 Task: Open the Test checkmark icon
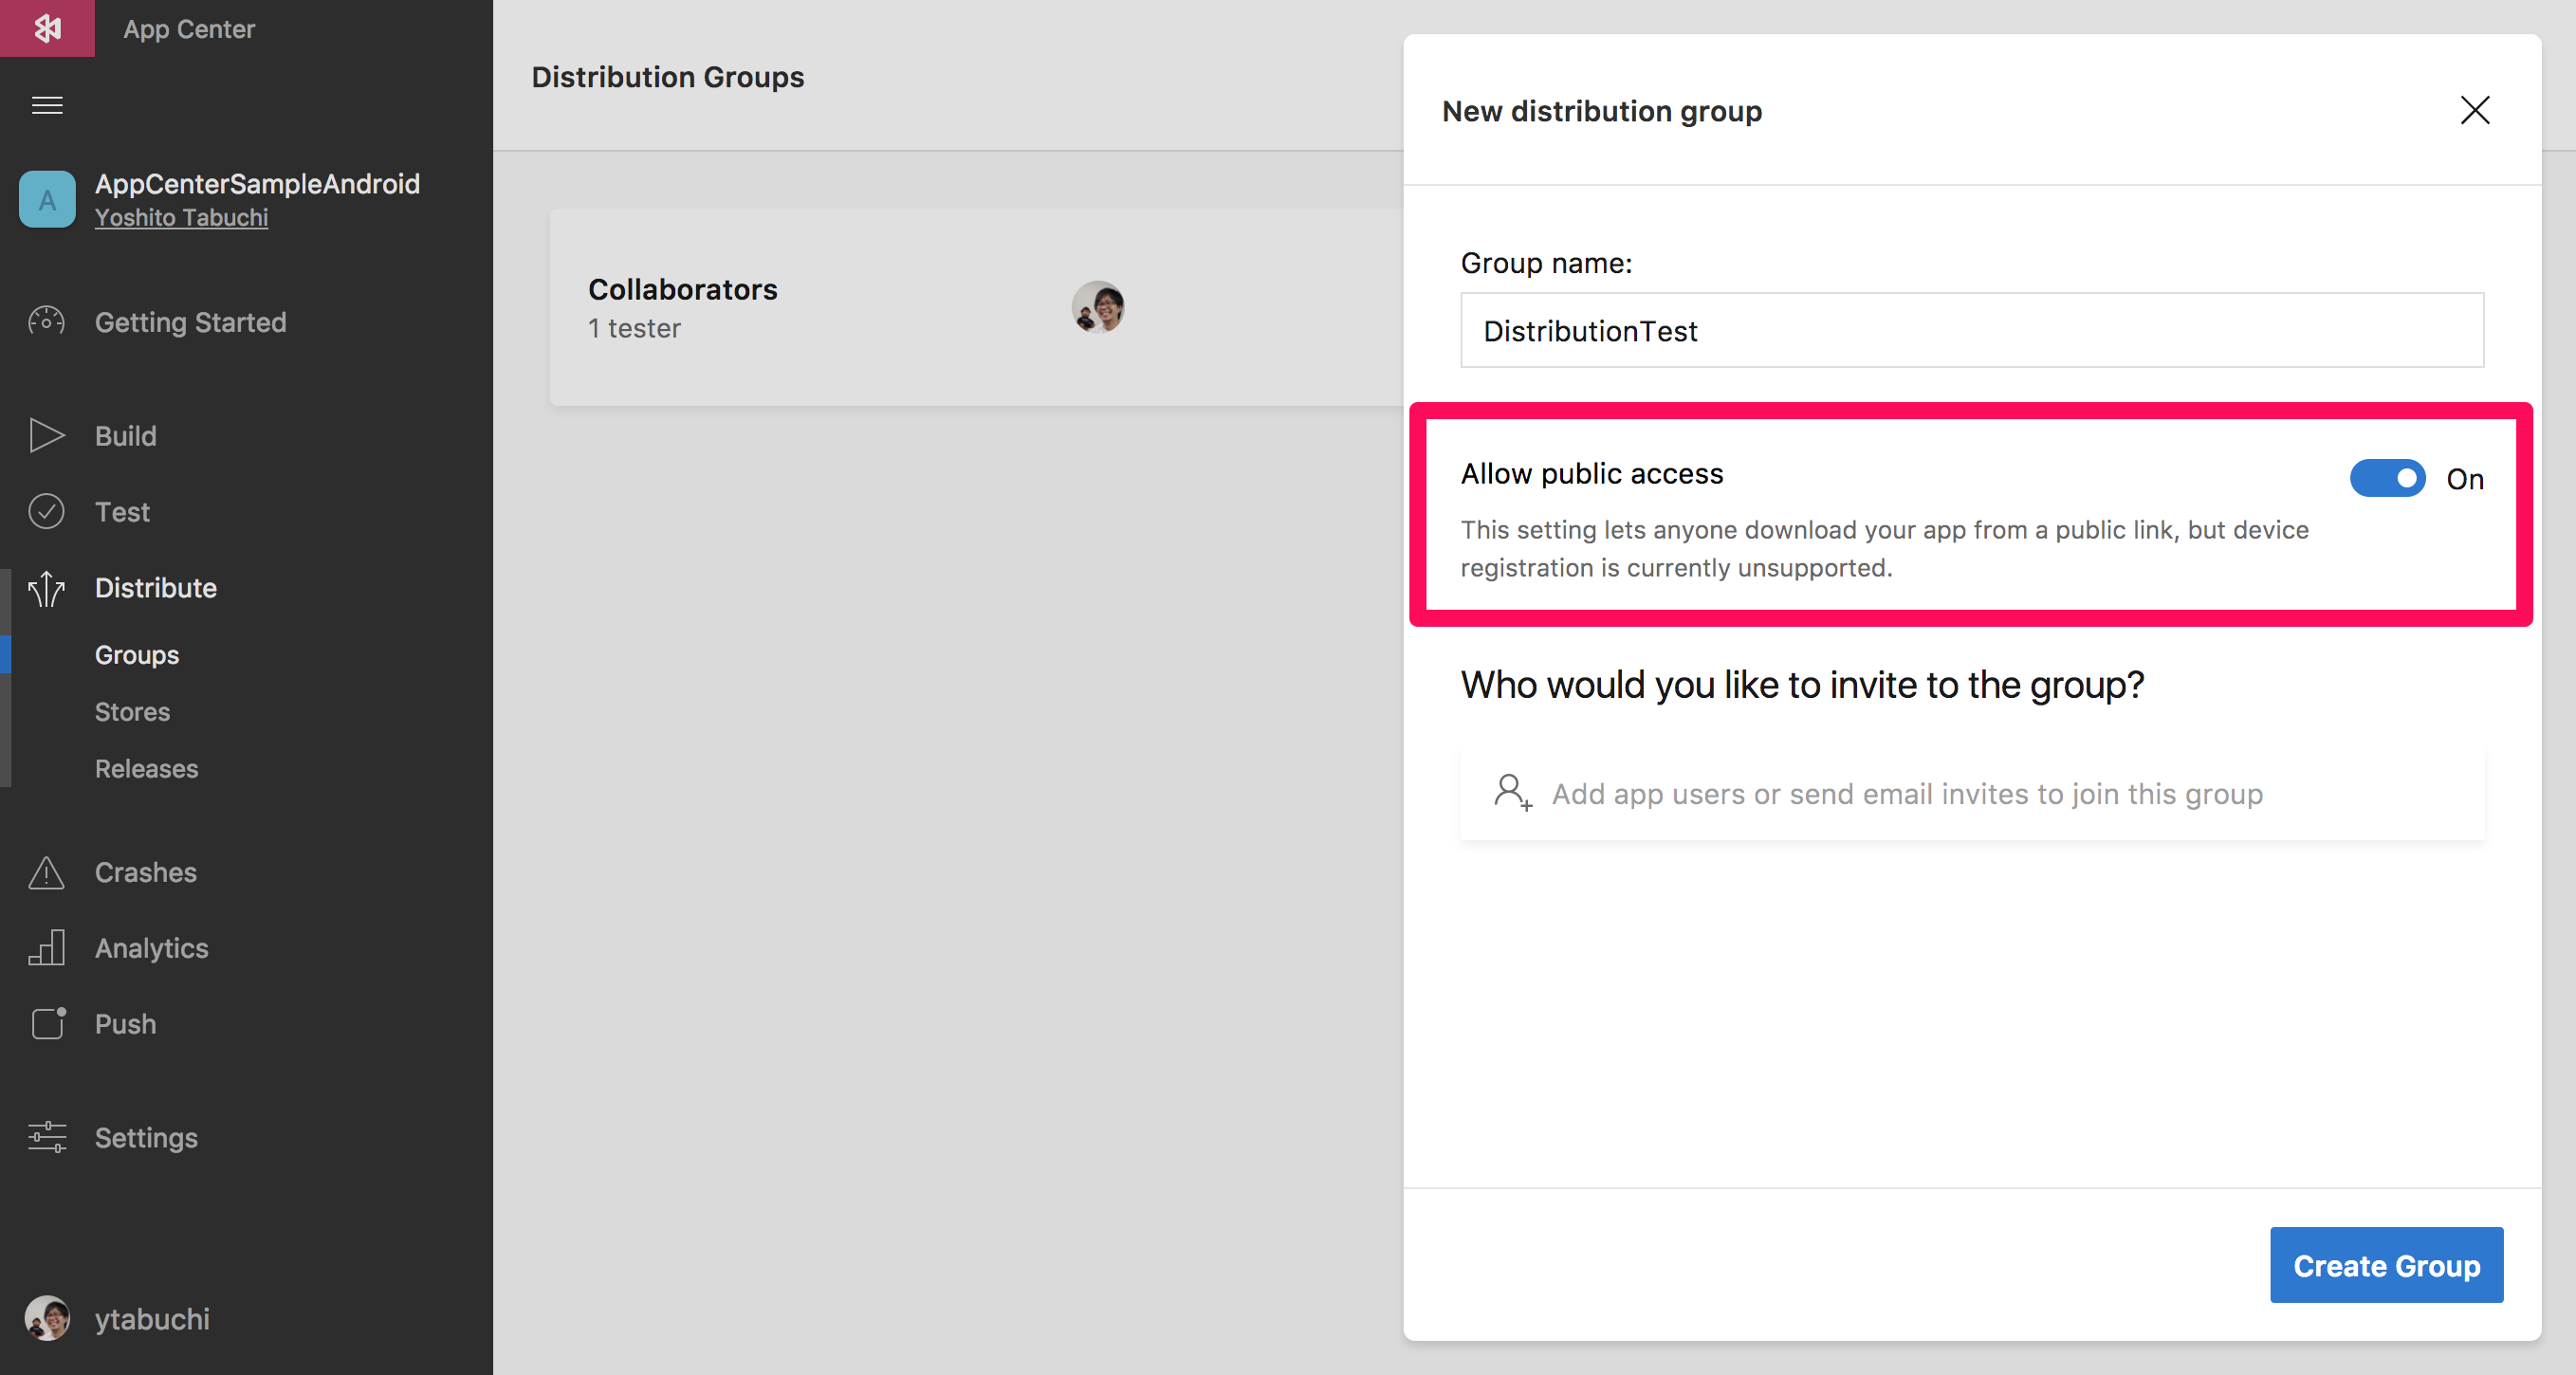[x=46, y=512]
